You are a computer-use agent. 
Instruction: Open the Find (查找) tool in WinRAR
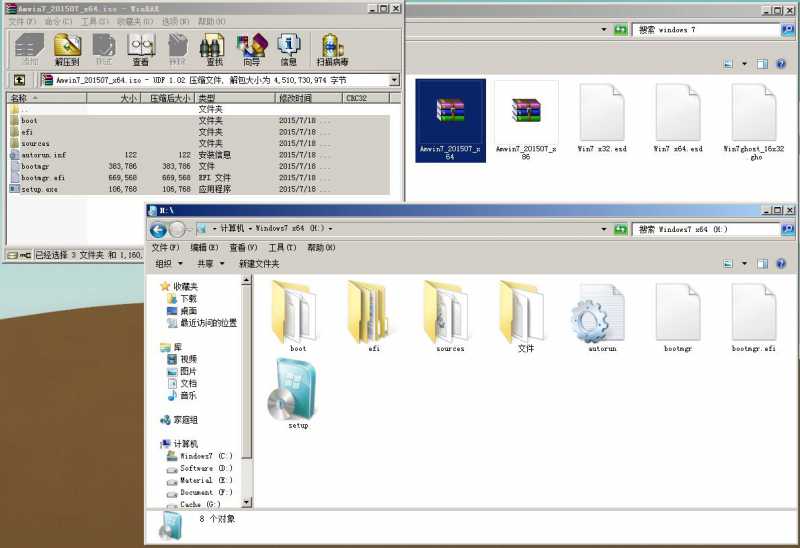[x=214, y=49]
